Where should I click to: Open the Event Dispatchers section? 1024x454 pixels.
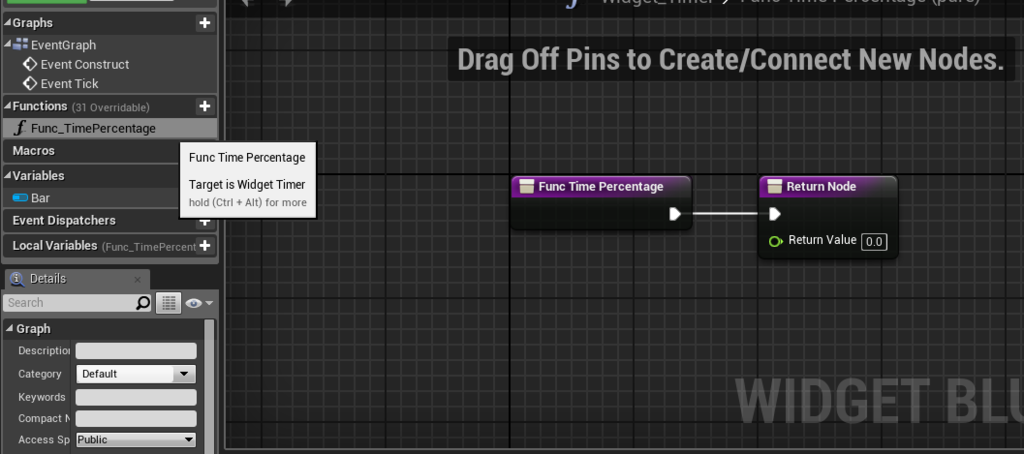(63, 220)
